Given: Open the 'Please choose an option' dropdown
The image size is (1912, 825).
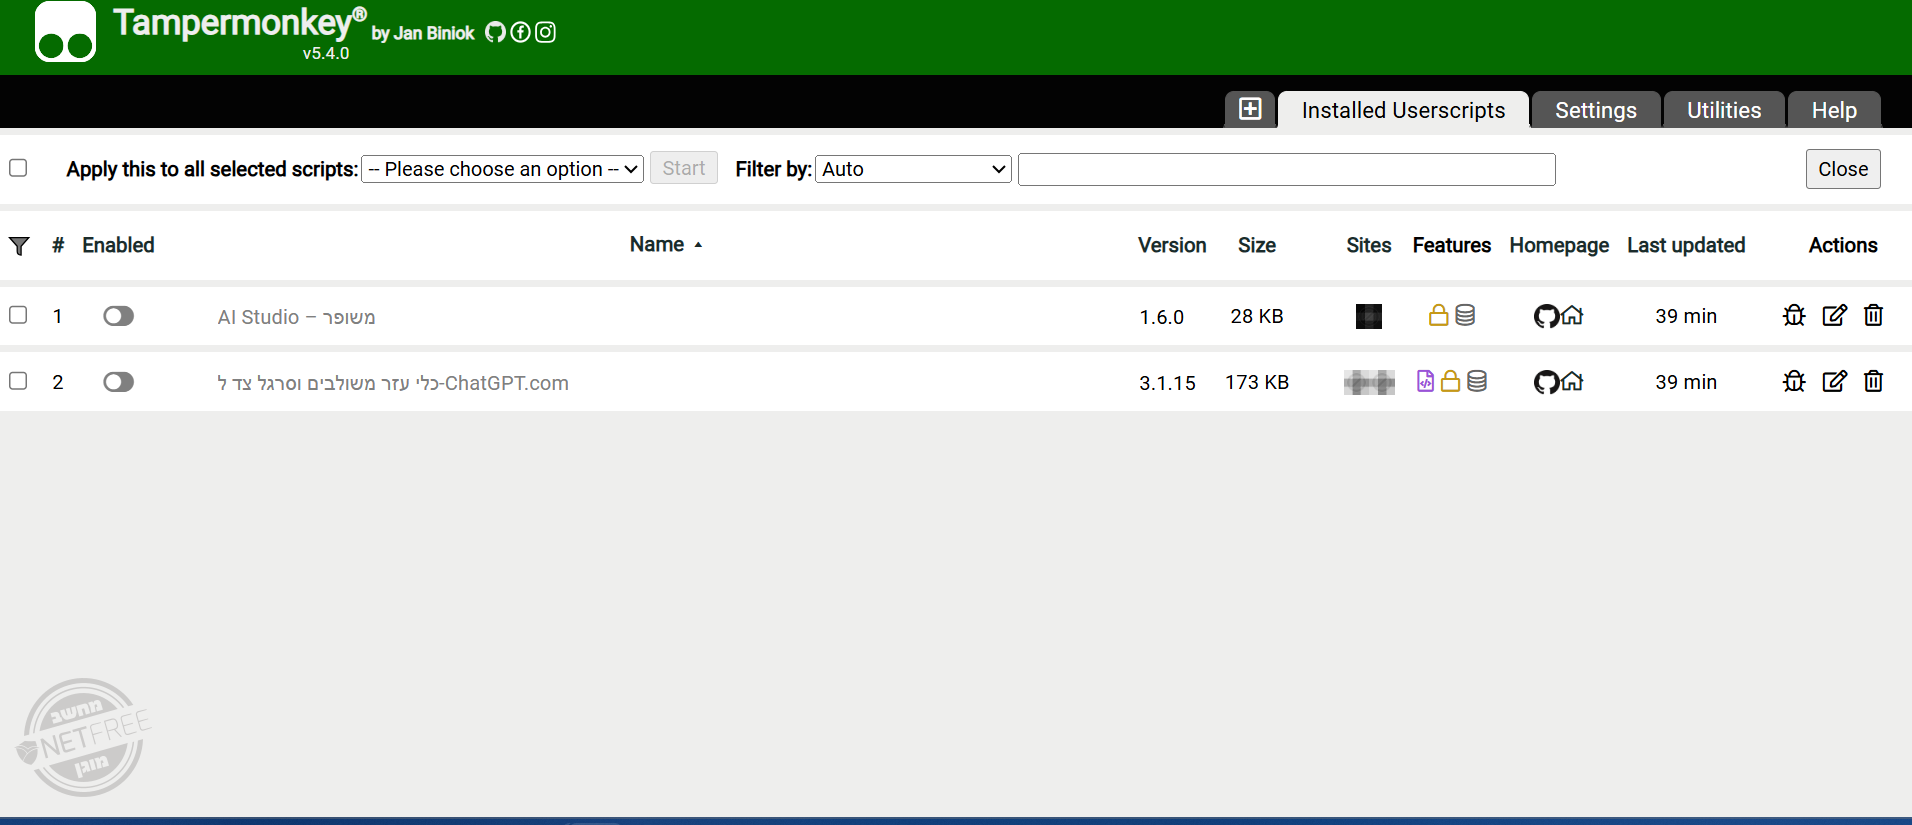Looking at the screenshot, I should [502, 169].
